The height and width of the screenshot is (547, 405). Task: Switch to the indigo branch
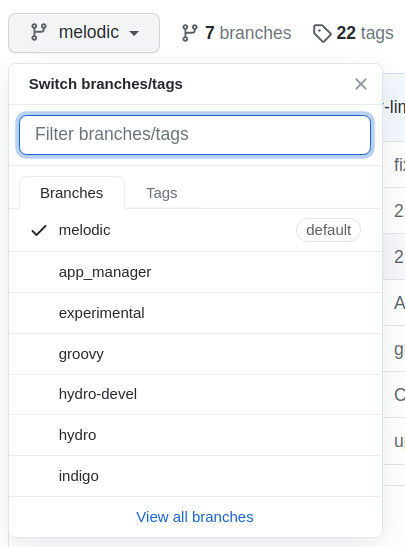[195, 476]
